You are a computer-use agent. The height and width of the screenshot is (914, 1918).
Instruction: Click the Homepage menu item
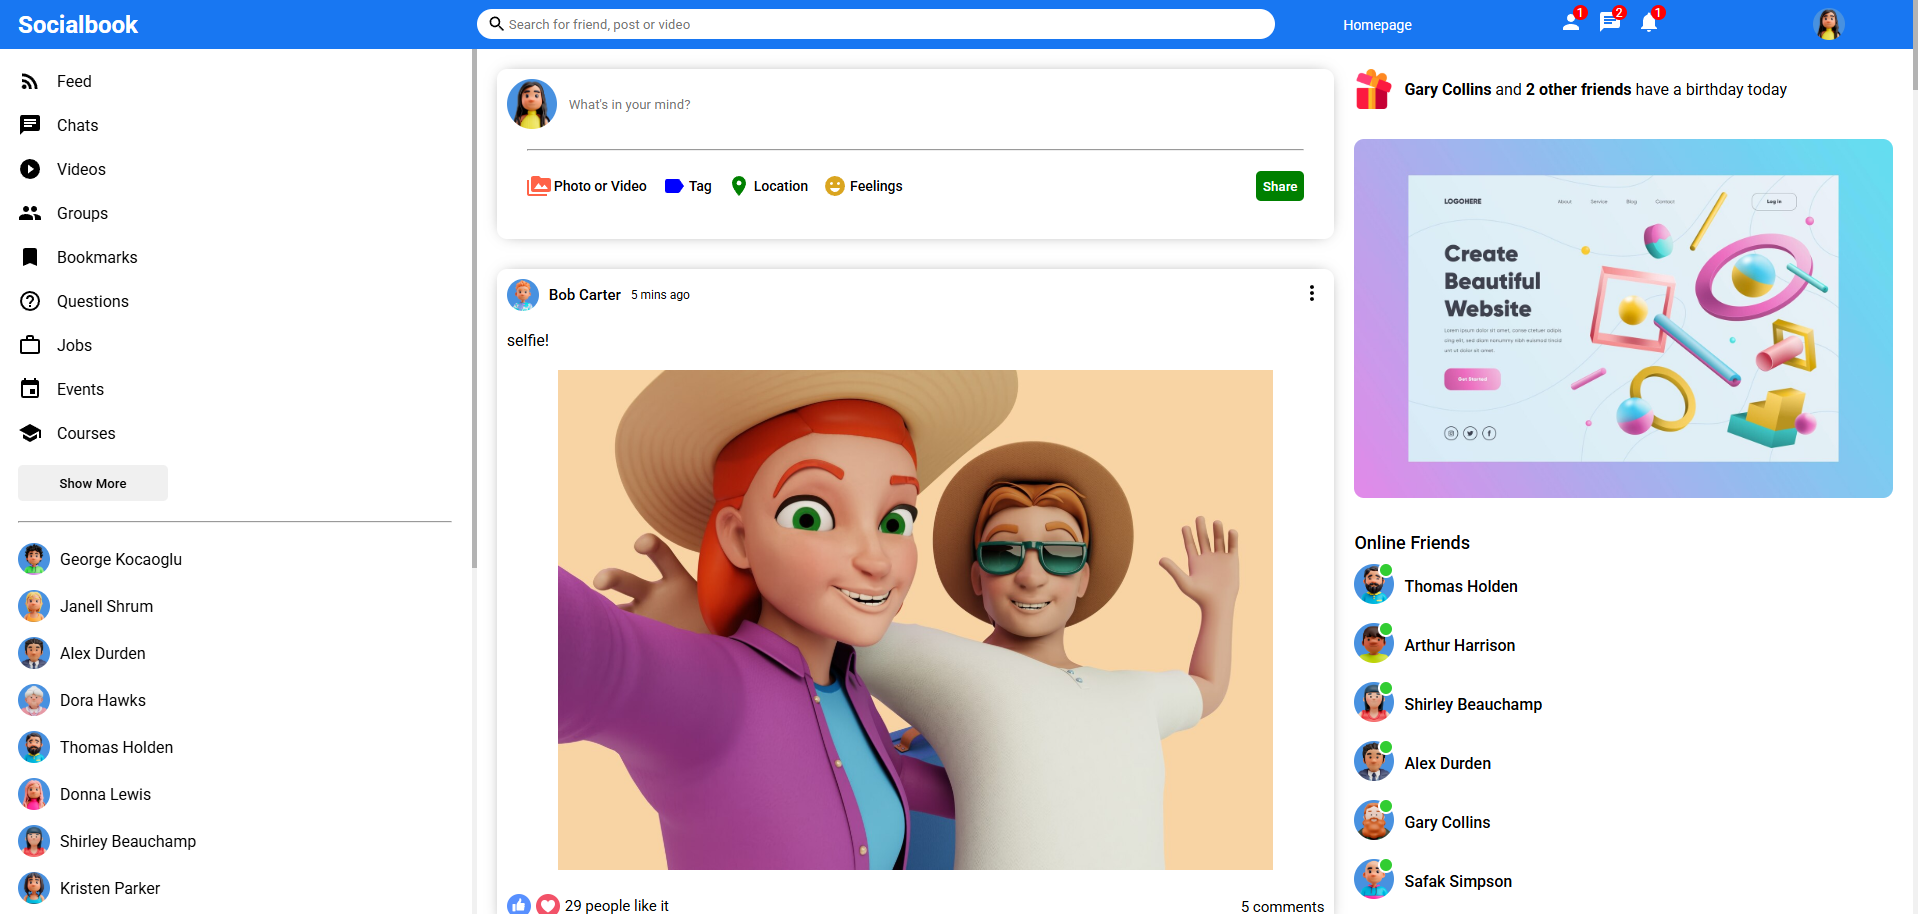tap(1376, 24)
